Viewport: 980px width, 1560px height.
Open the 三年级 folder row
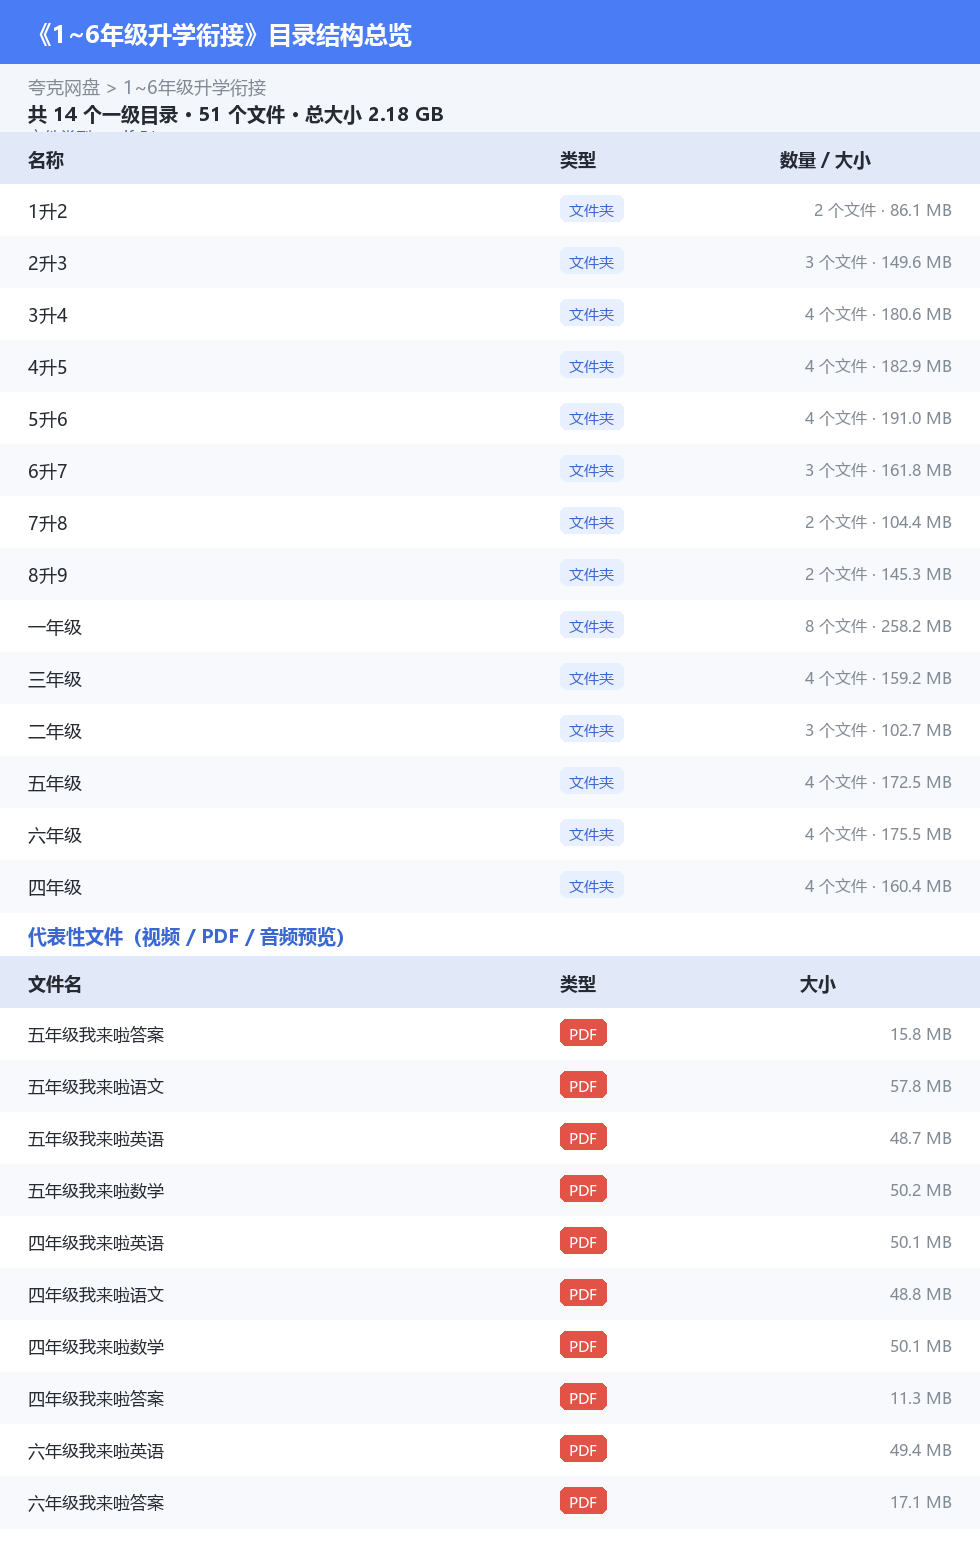pyautogui.click(x=490, y=678)
